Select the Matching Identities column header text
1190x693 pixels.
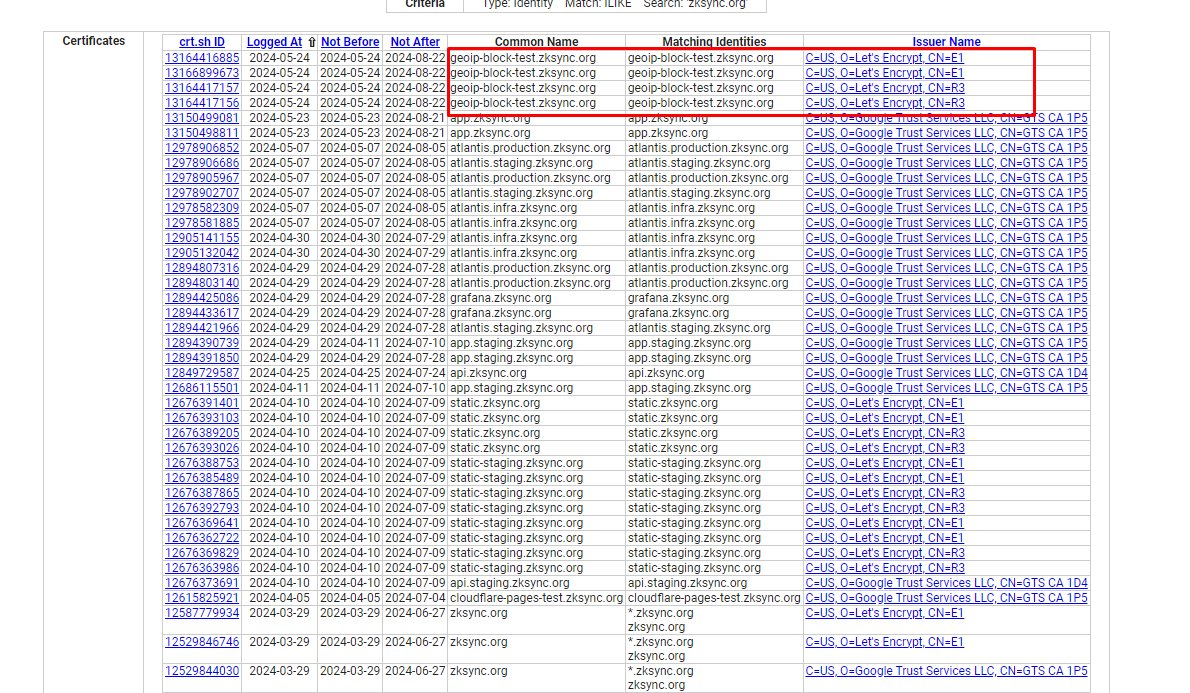[714, 43]
